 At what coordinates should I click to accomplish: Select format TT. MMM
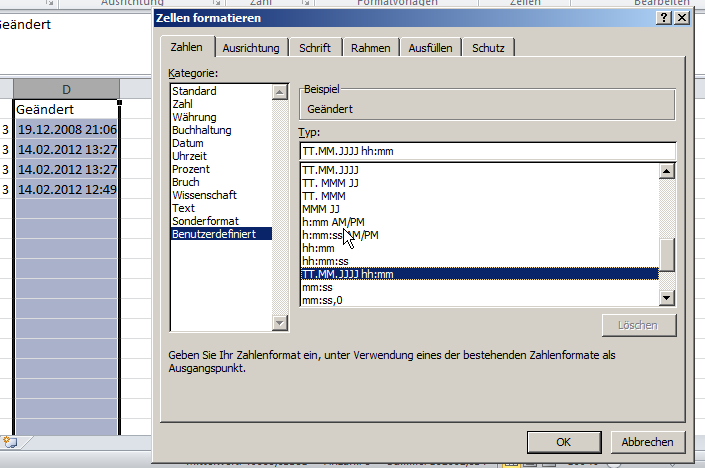[480, 196]
